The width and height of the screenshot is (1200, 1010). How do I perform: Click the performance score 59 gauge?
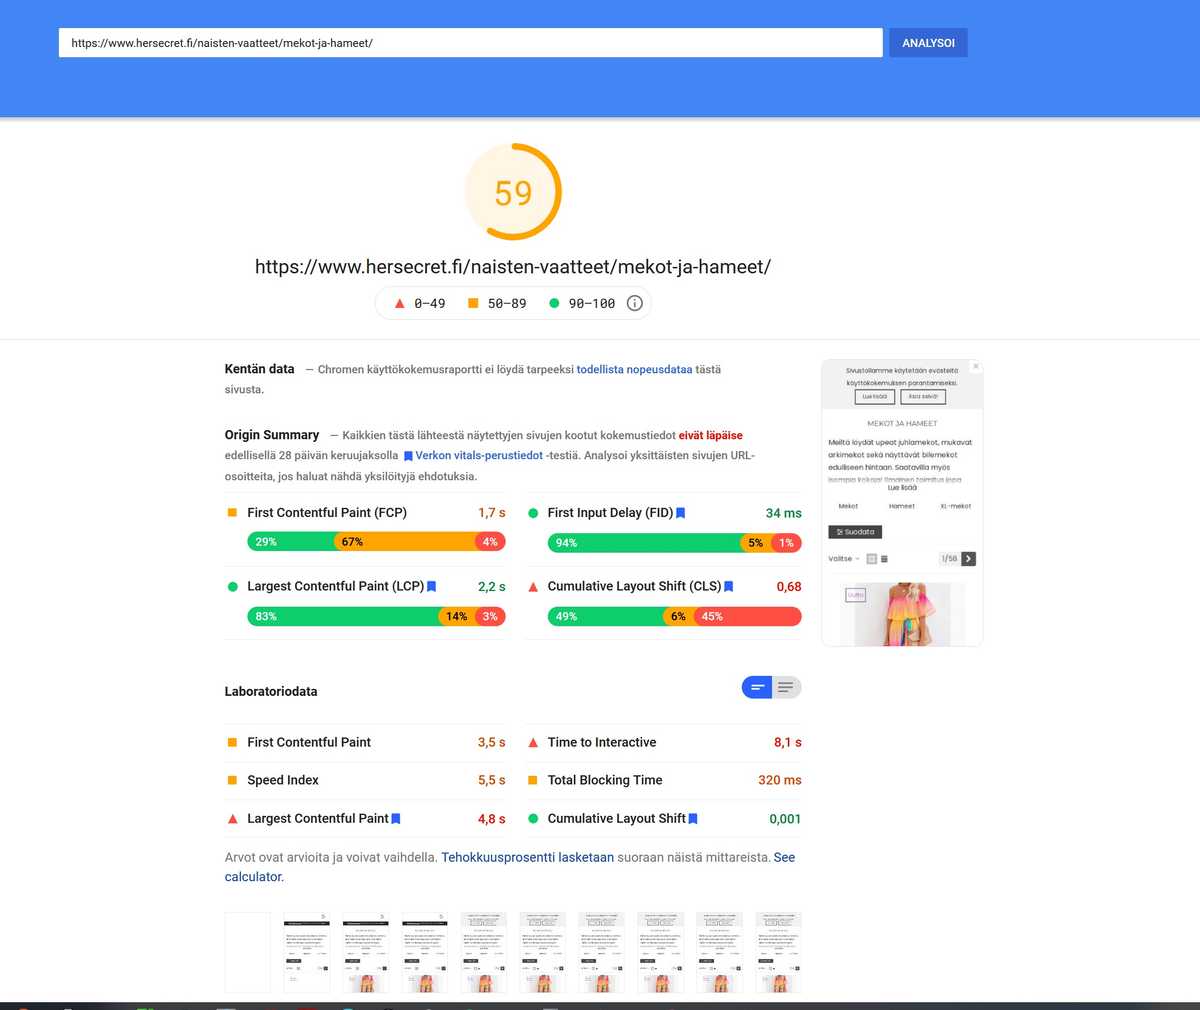(x=513, y=192)
